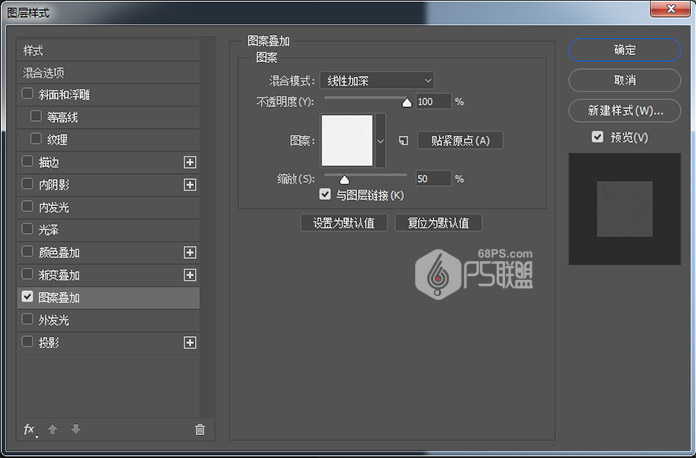The image size is (696, 458).
Task: Click the white pattern swatch
Action: (x=347, y=141)
